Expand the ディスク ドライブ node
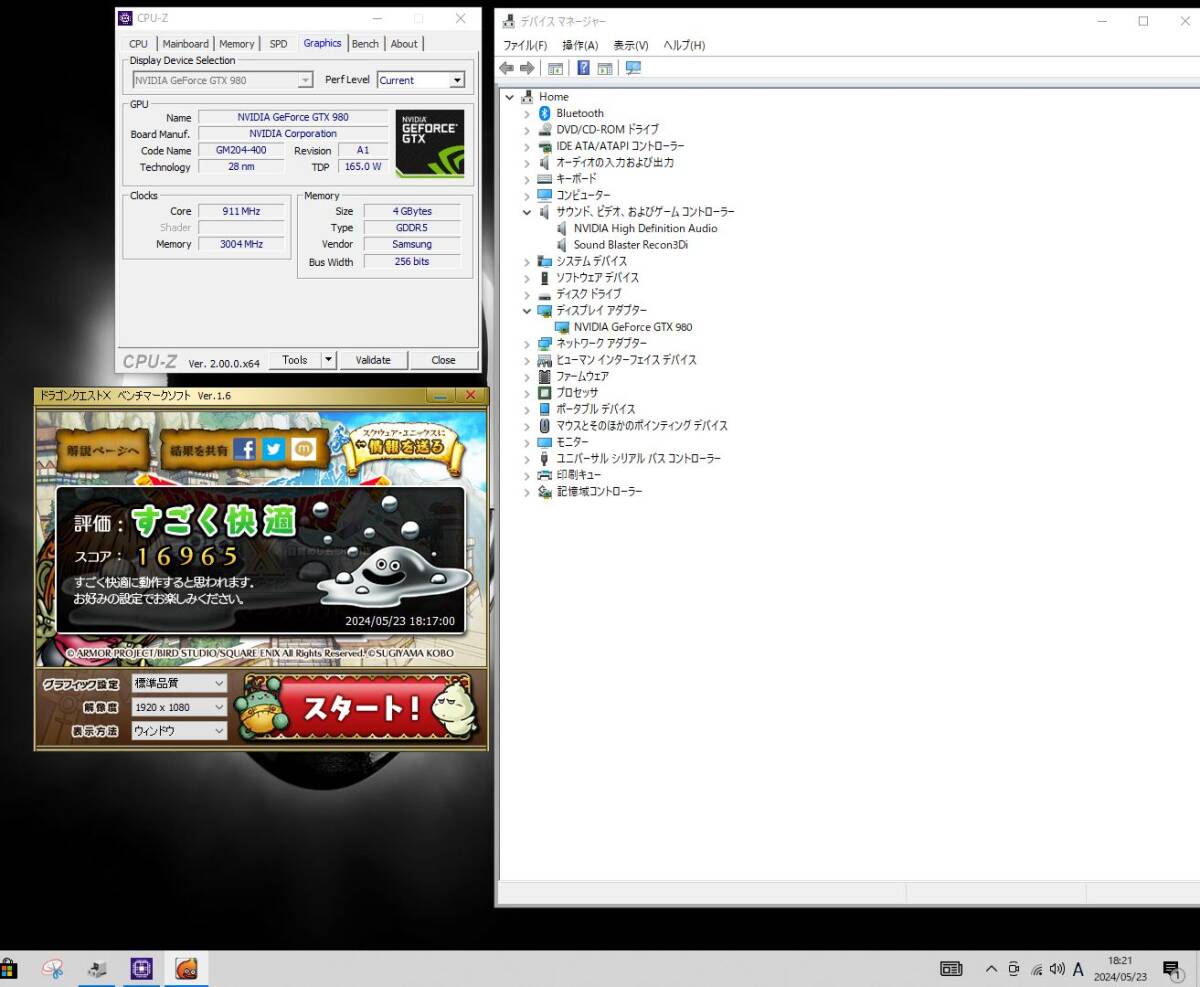This screenshot has width=1200, height=987. [x=527, y=294]
